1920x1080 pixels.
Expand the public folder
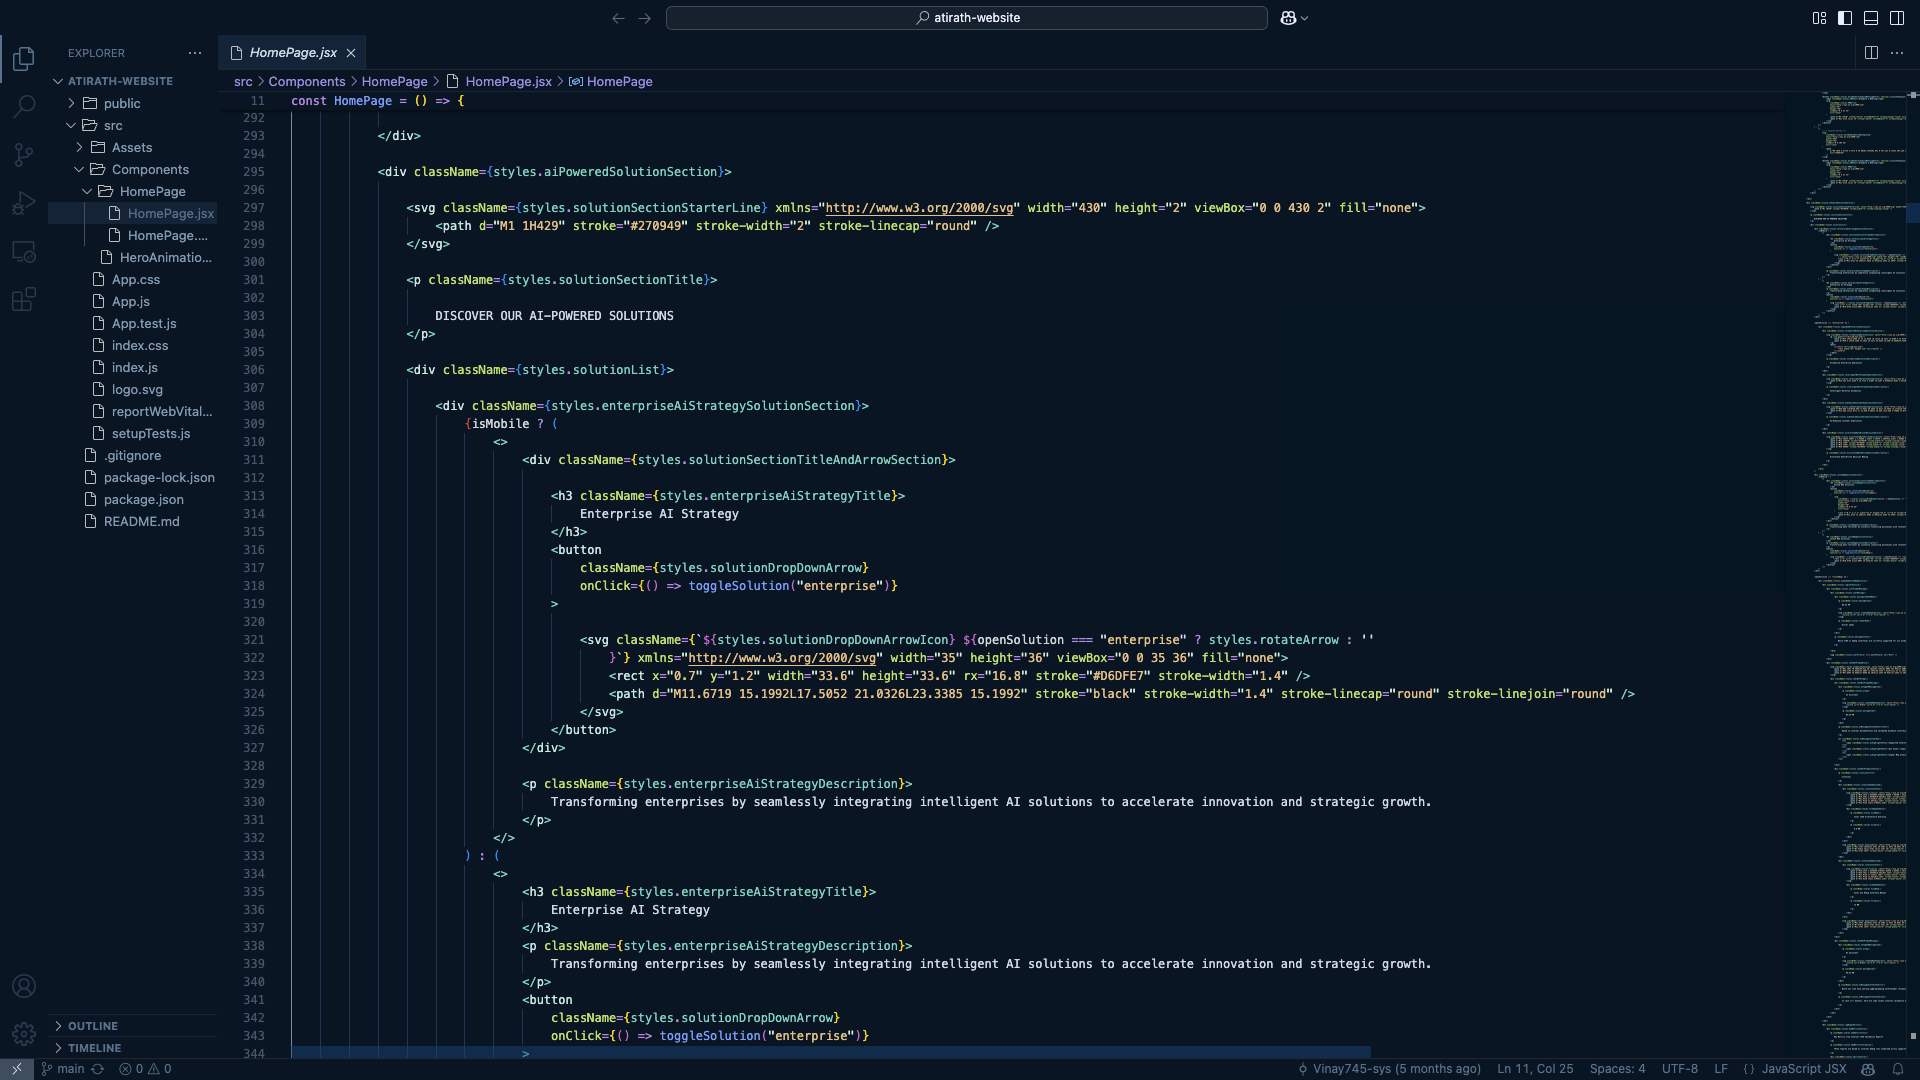[x=121, y=103]
